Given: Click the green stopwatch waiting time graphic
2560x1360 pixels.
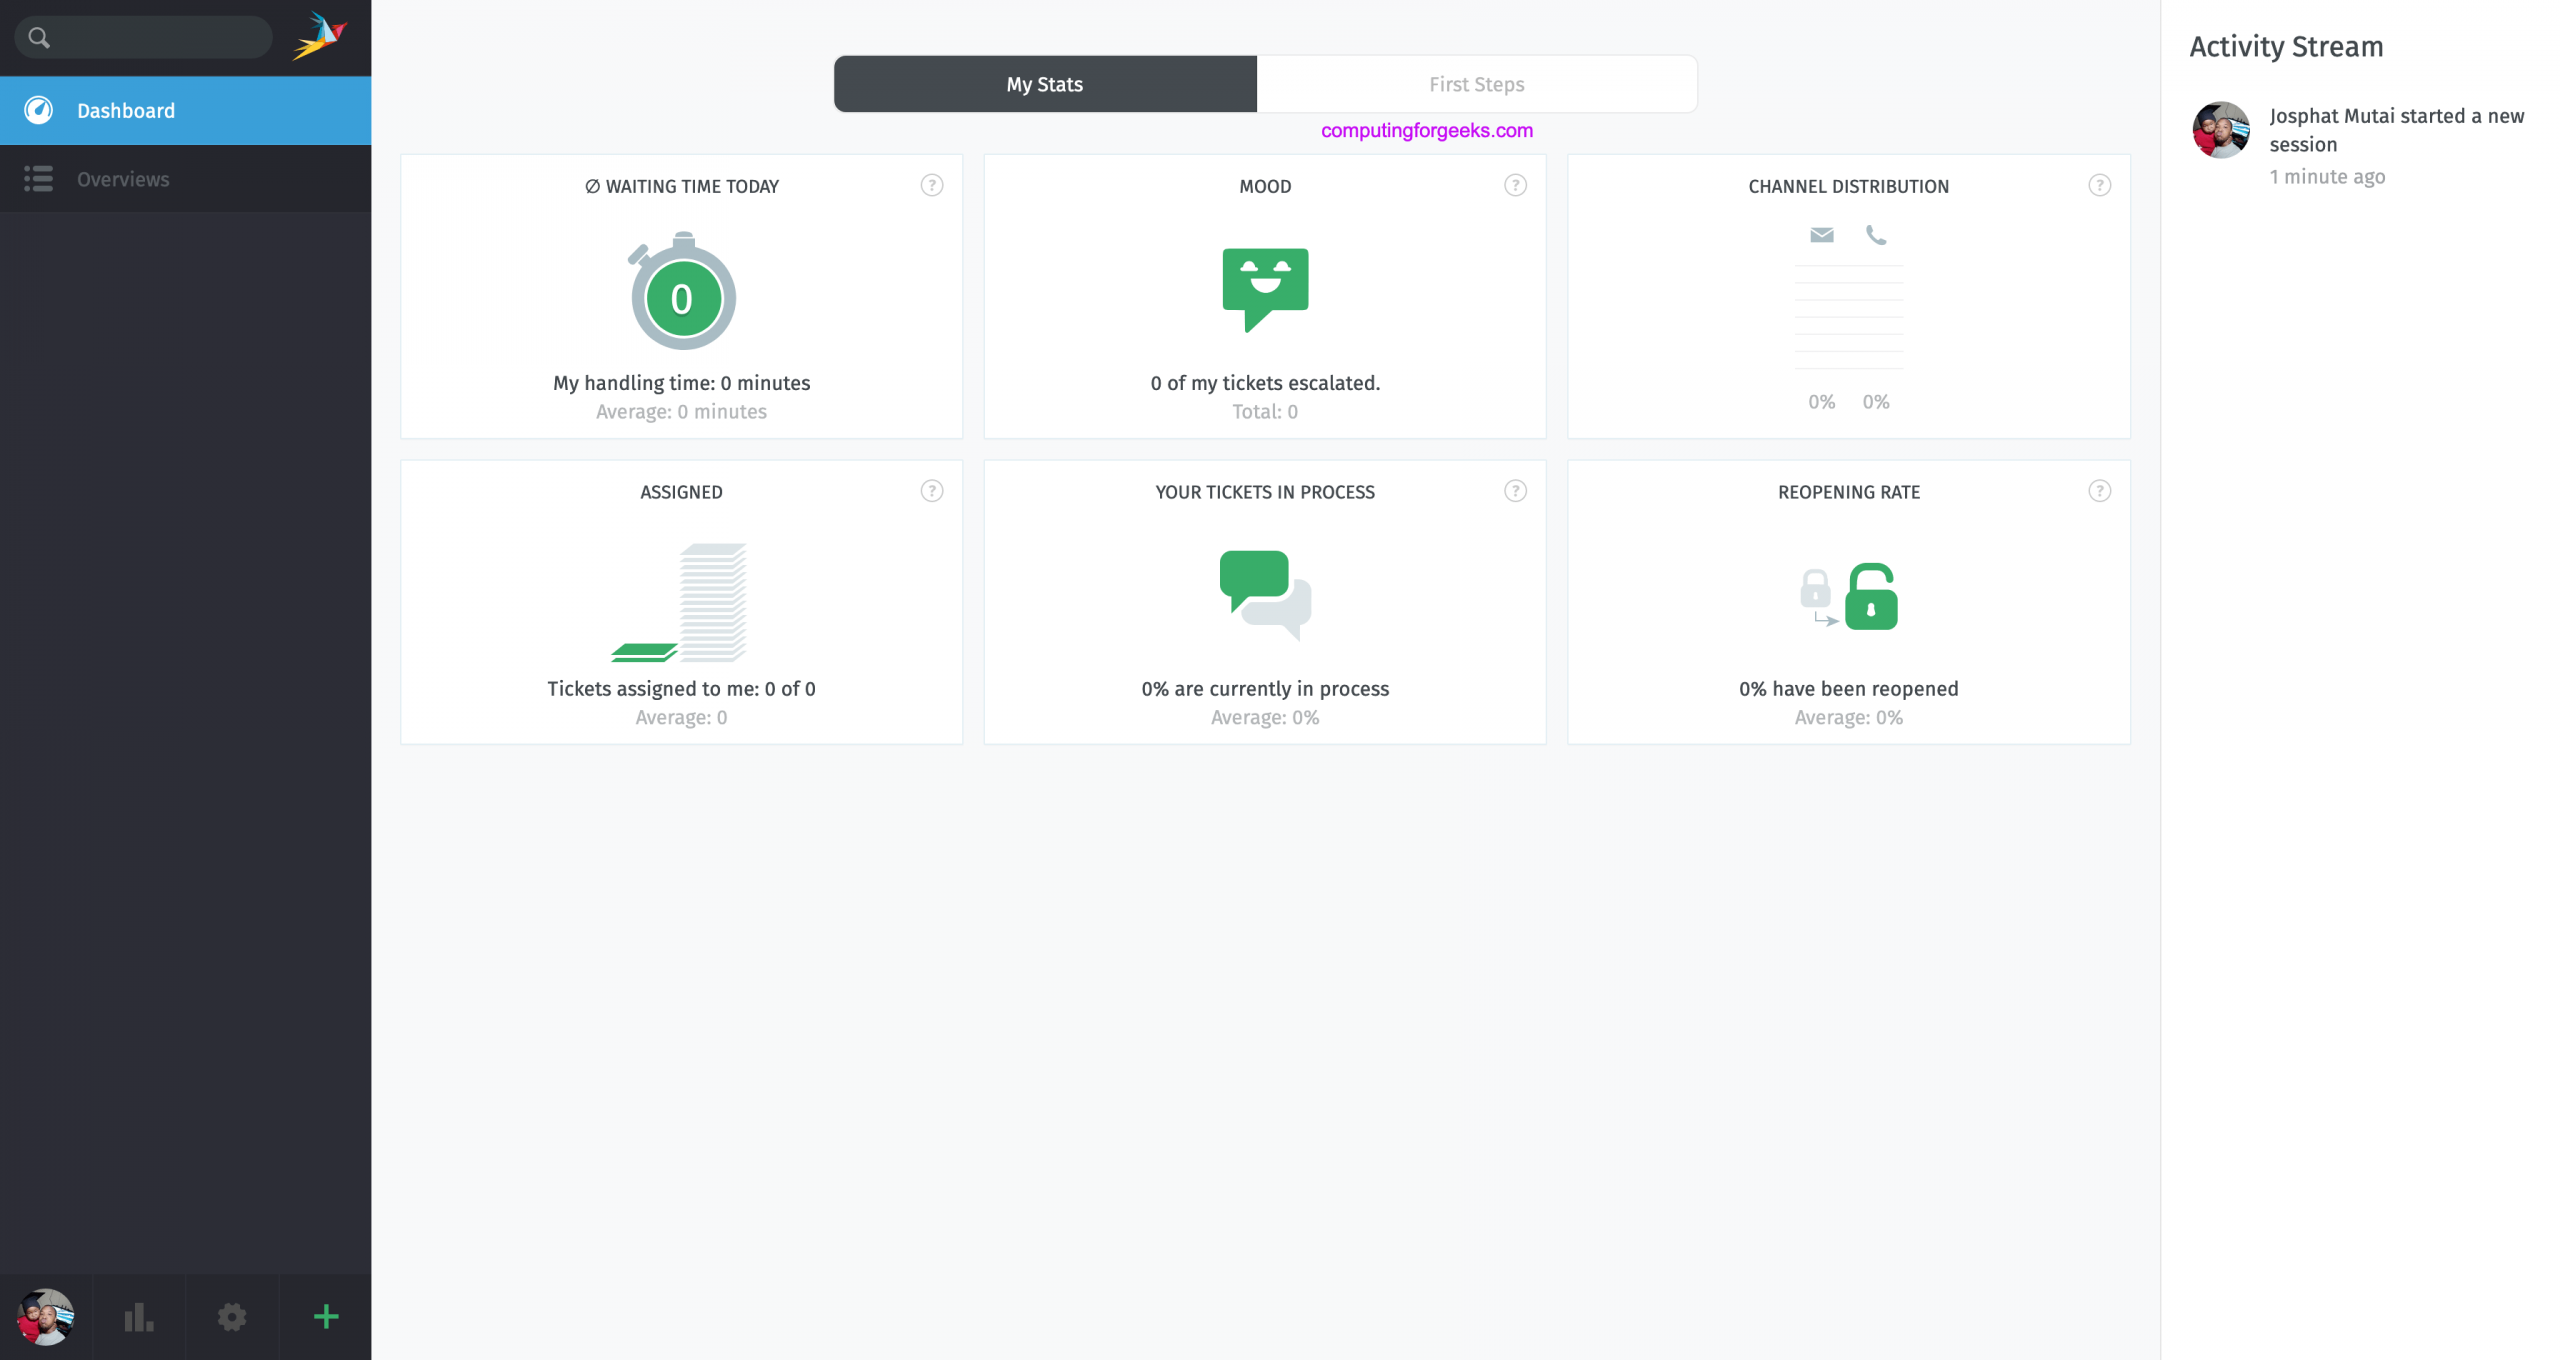Looking at the screenshot, I should (x=682, y=293).
